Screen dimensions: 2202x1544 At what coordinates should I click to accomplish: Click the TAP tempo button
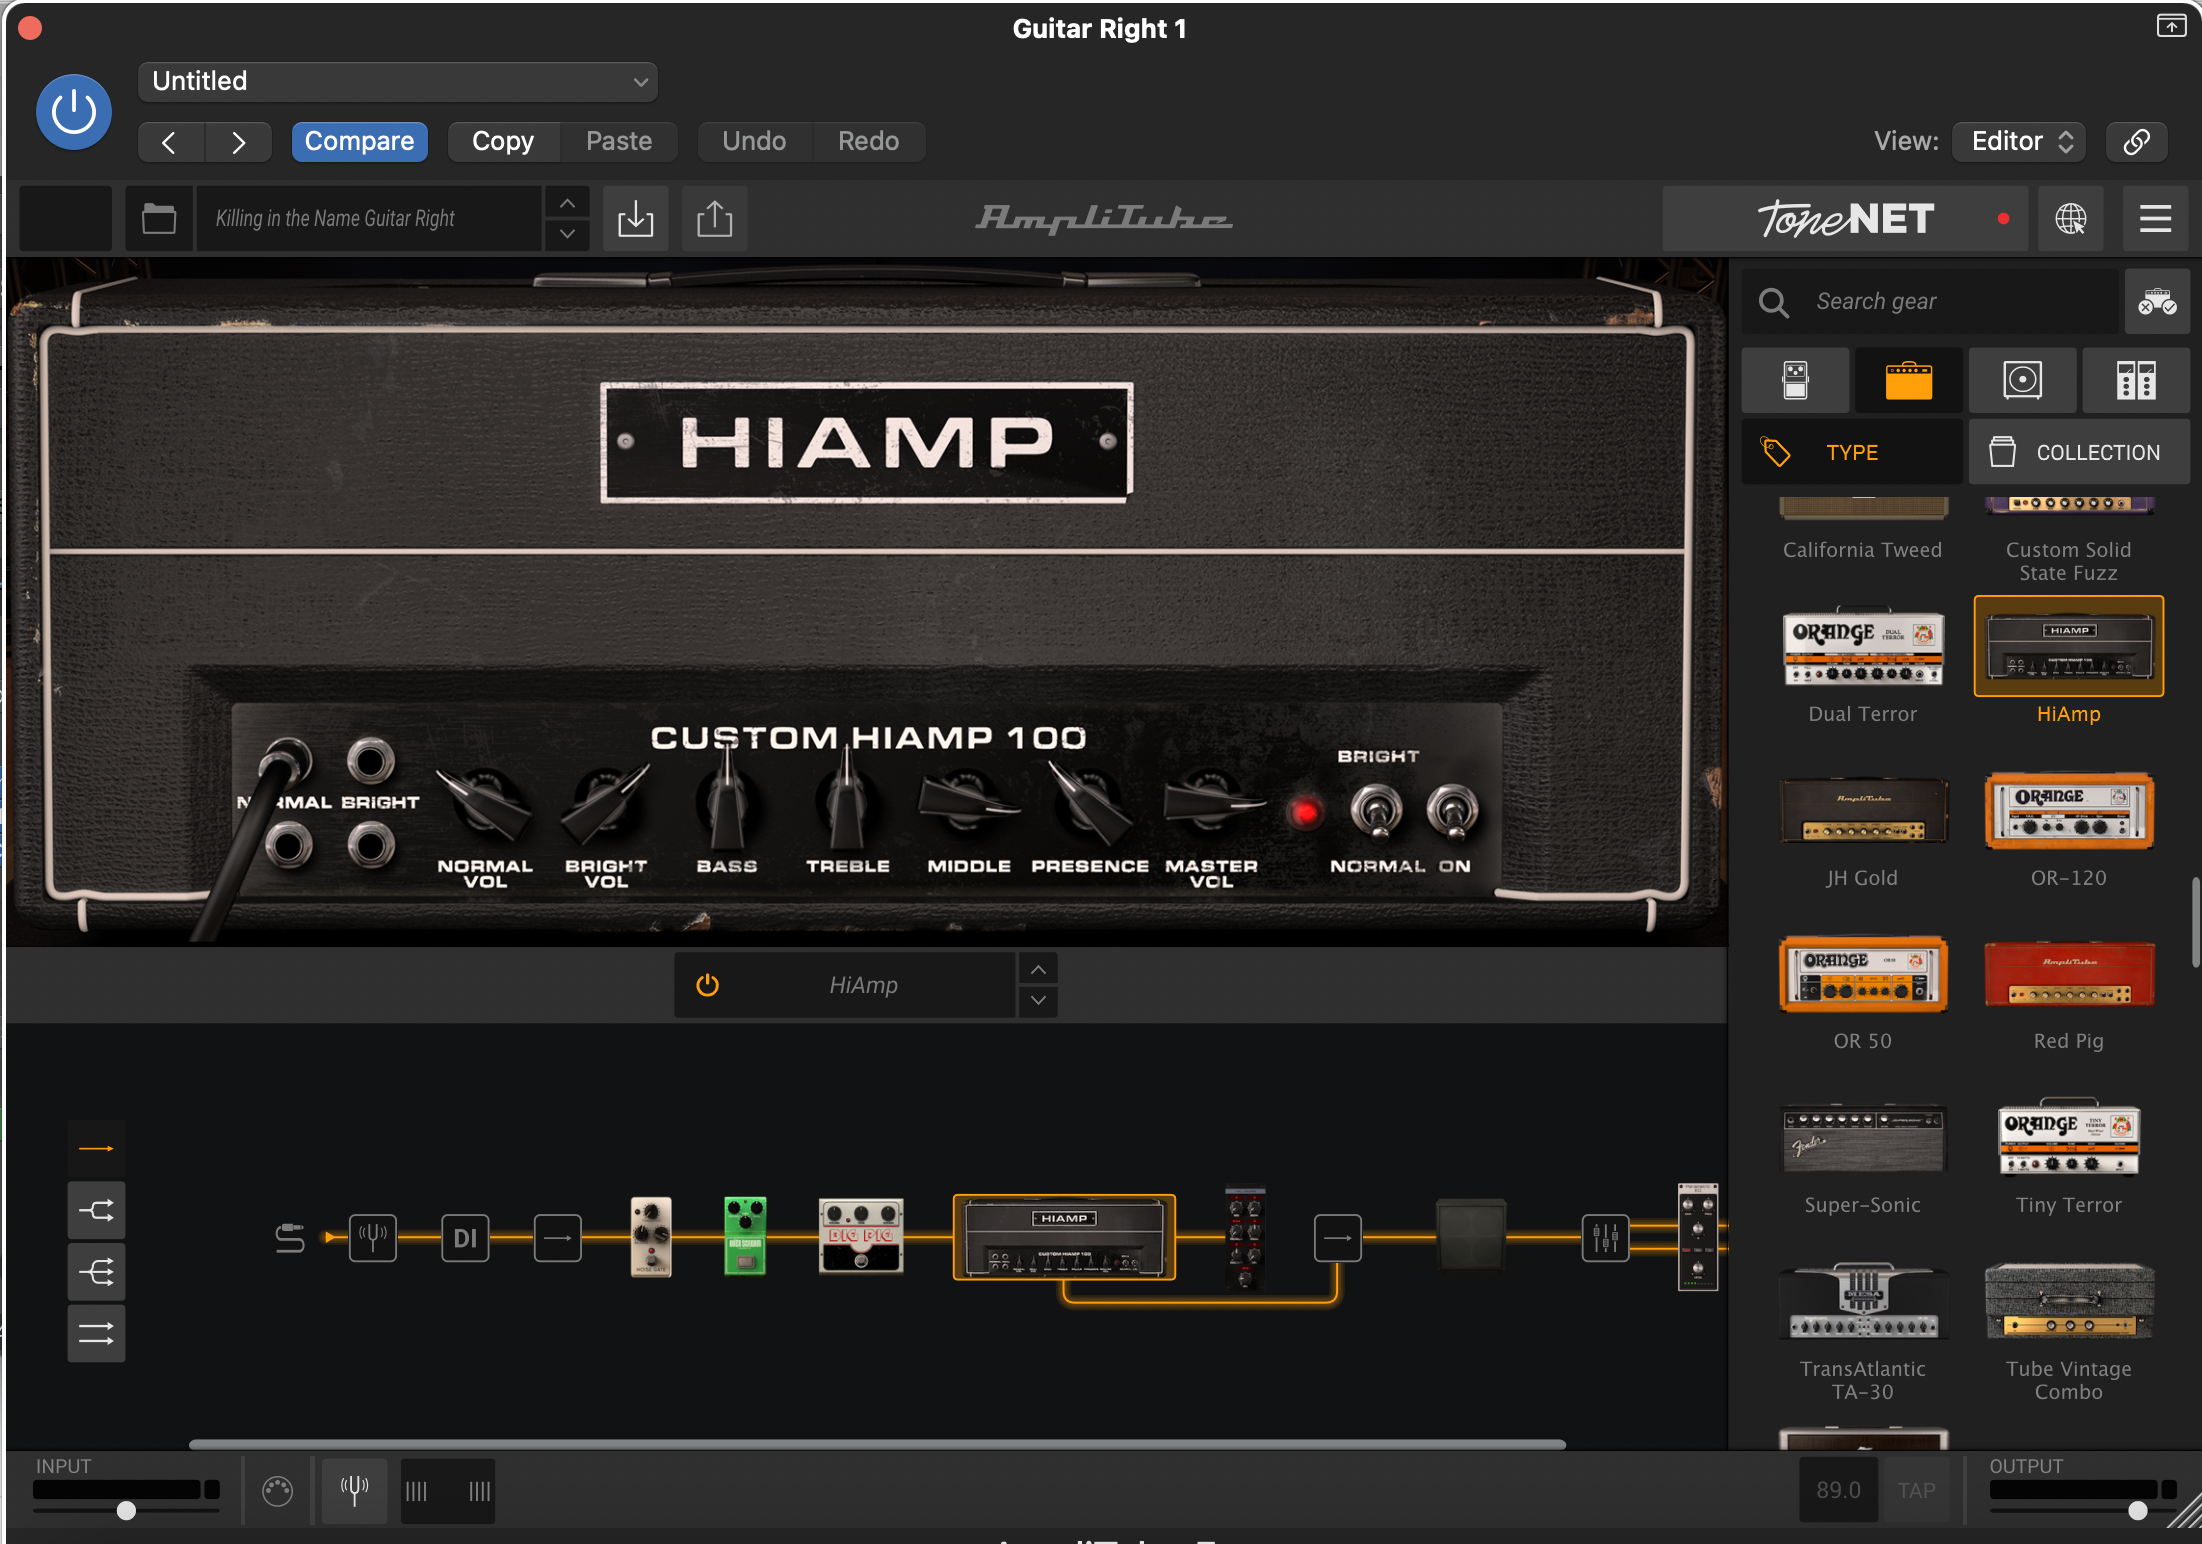(1916, 1490)
